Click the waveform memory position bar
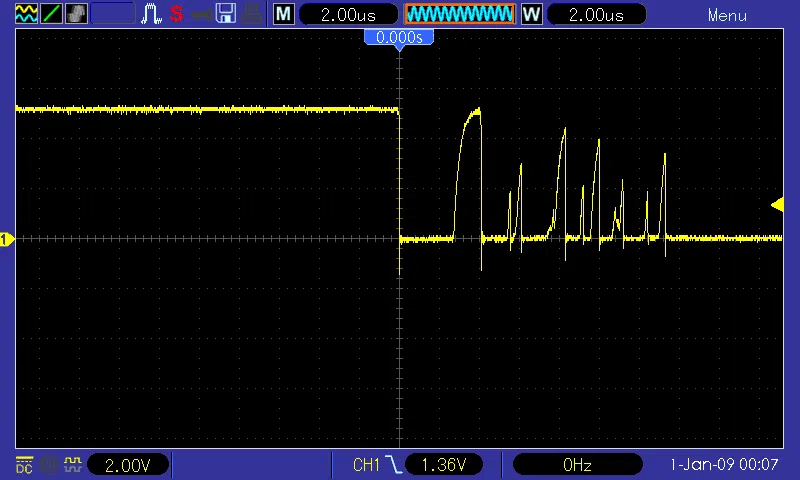This screenshot has height=480, width=800. click(x=460, y=14)
